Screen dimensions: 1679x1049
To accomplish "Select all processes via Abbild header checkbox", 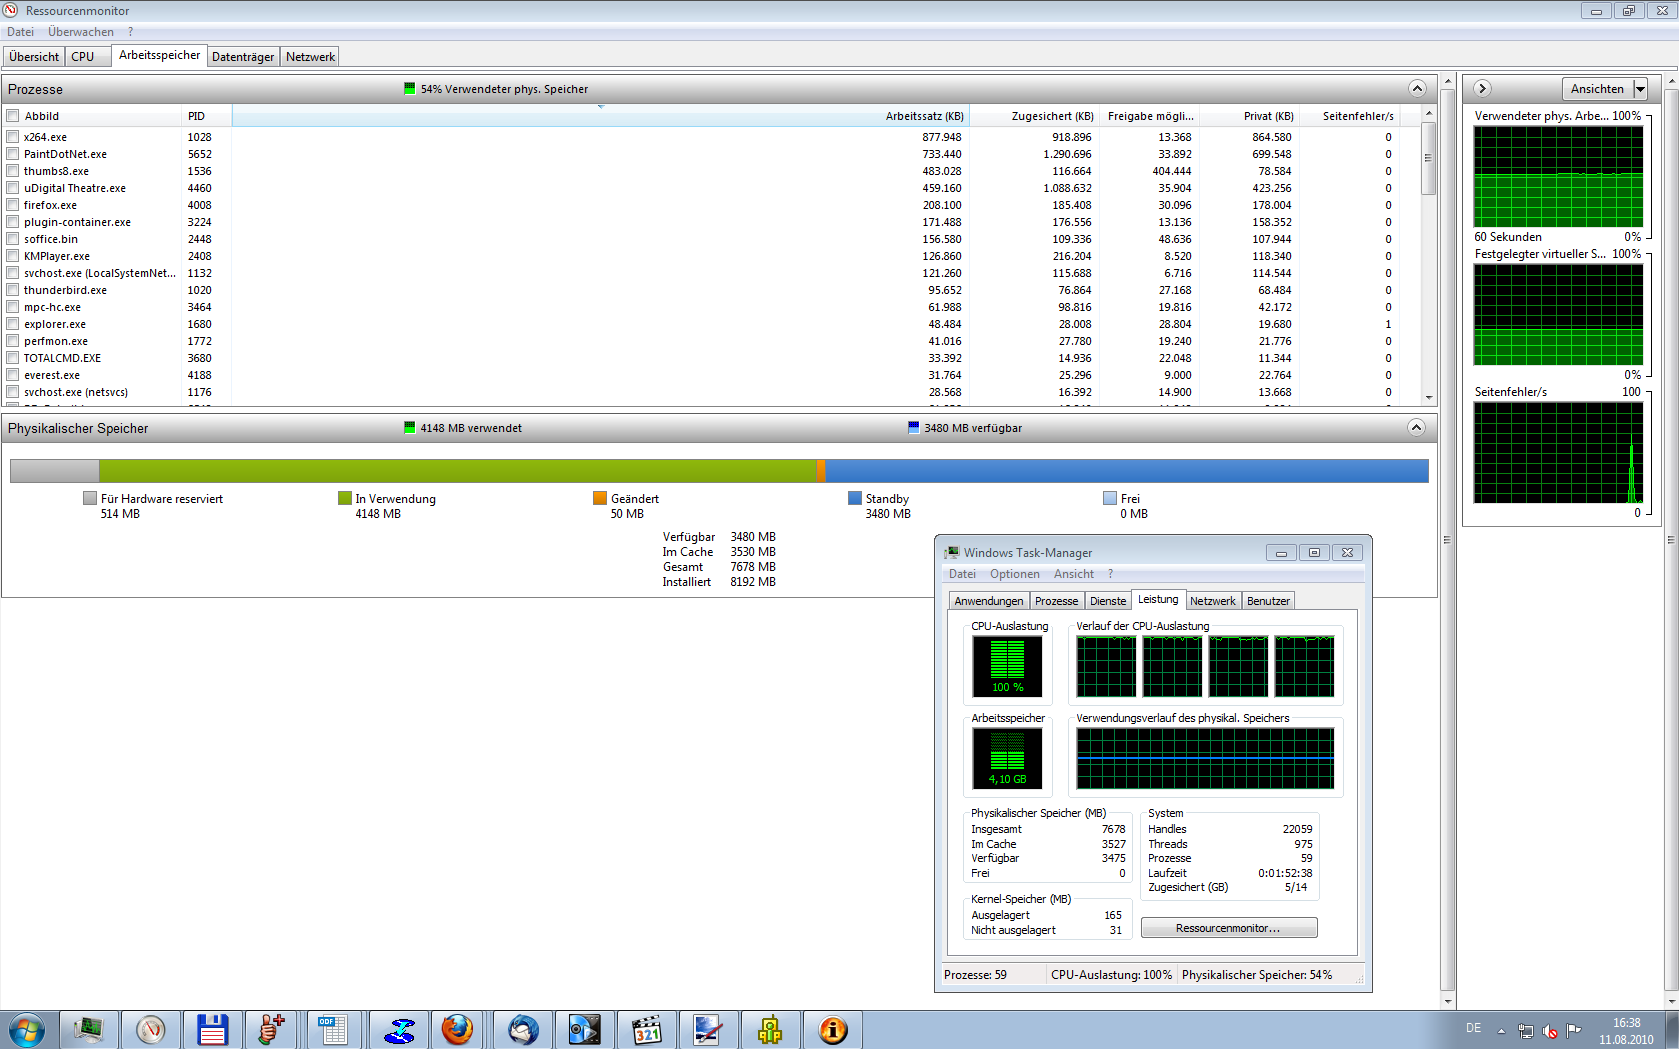I will point(13,116).
